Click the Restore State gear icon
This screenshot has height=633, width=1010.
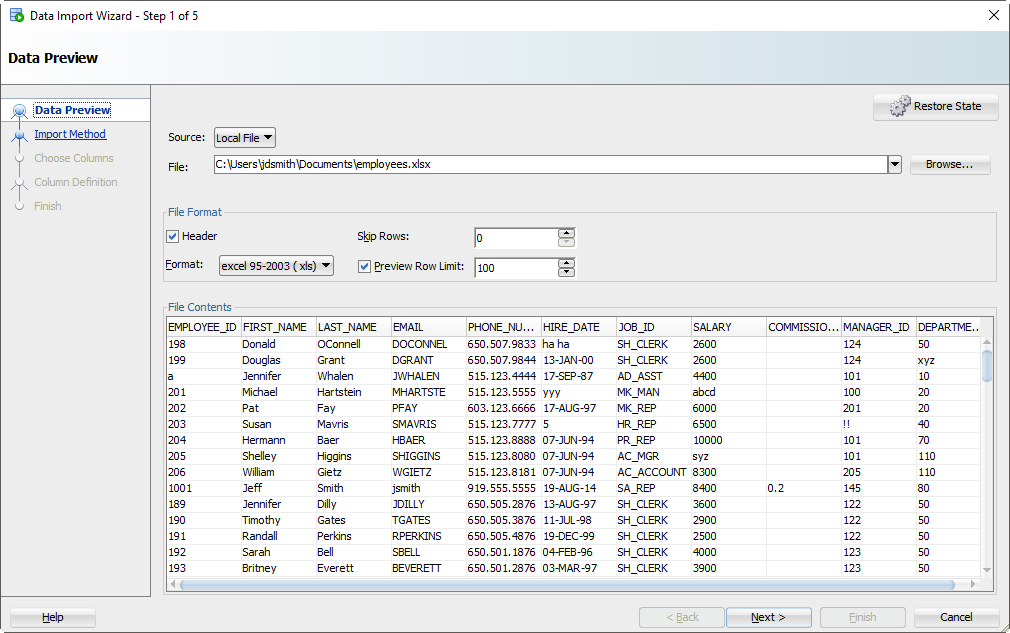click(x=899, y=106)
